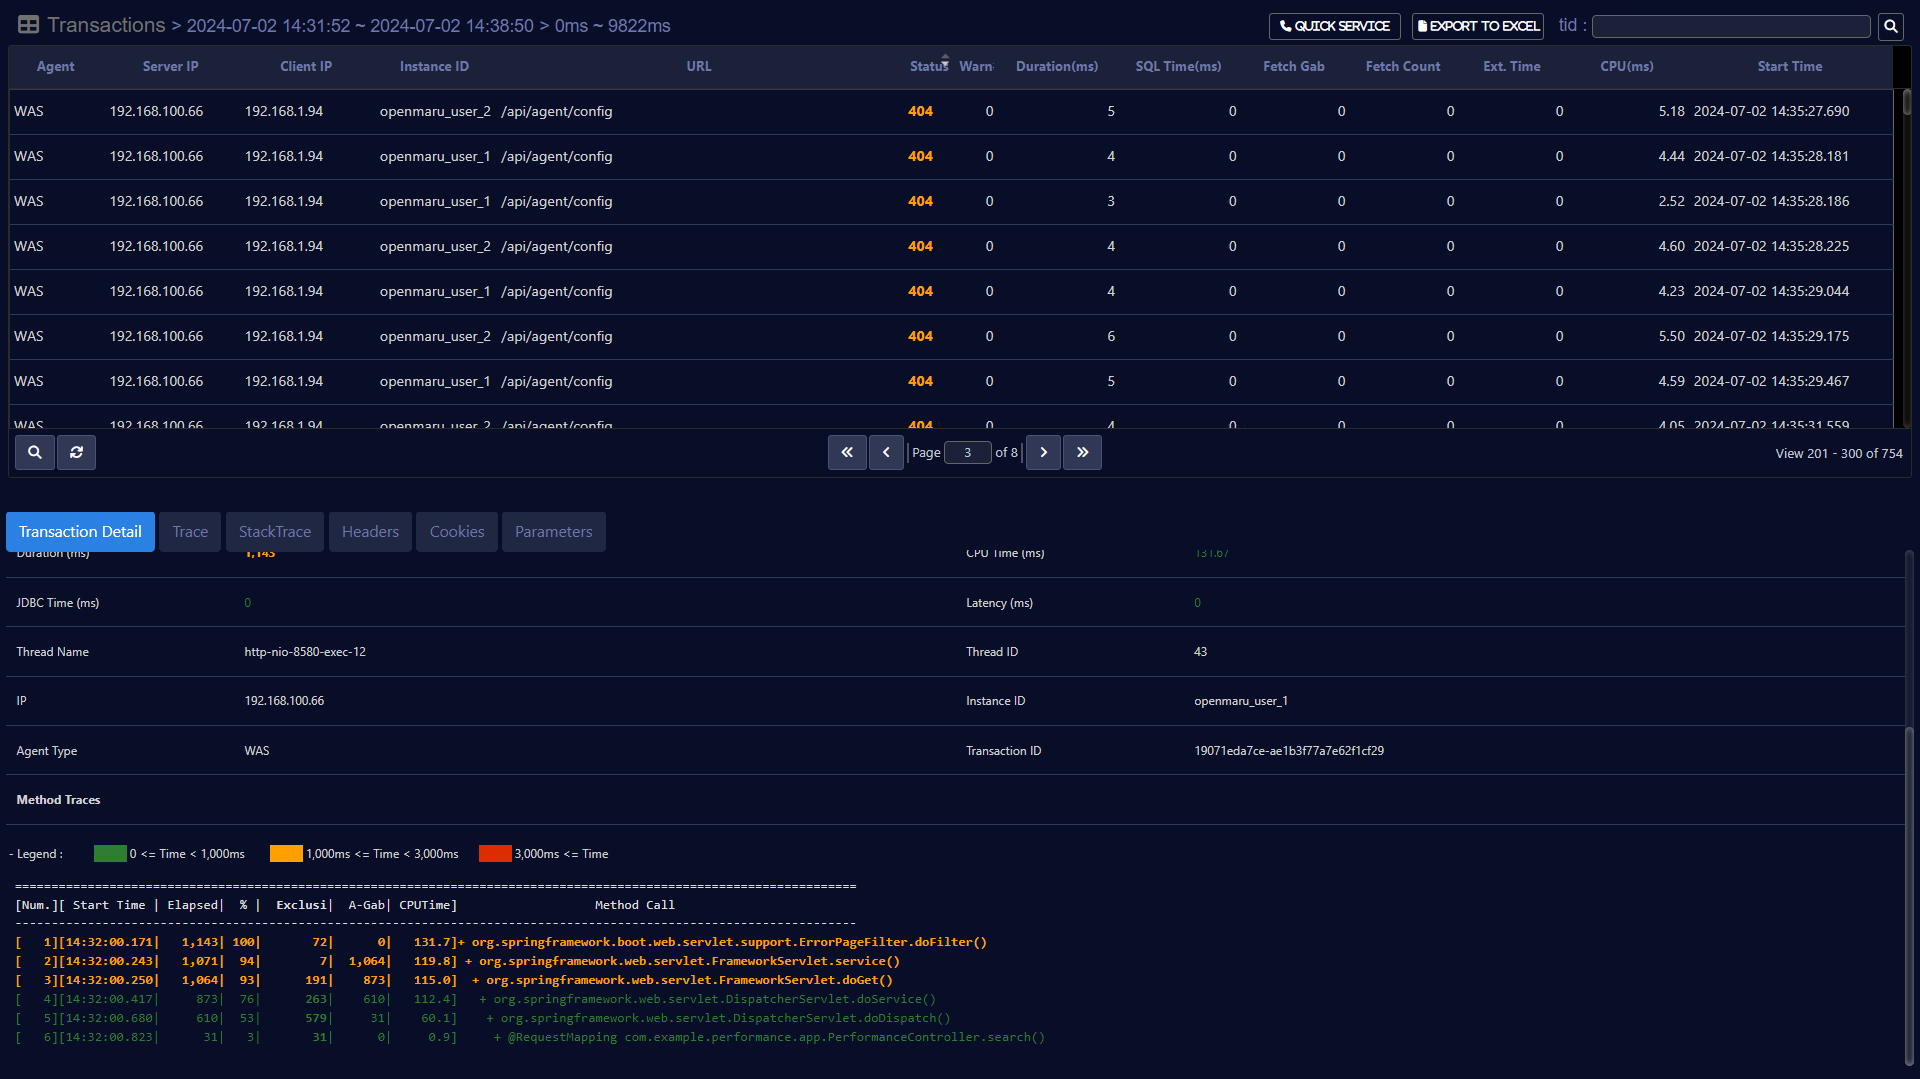Screen dimensions: 1920x1079
Task: Click the orange 1,000ms legend color swatch
Action: [286, 854]
